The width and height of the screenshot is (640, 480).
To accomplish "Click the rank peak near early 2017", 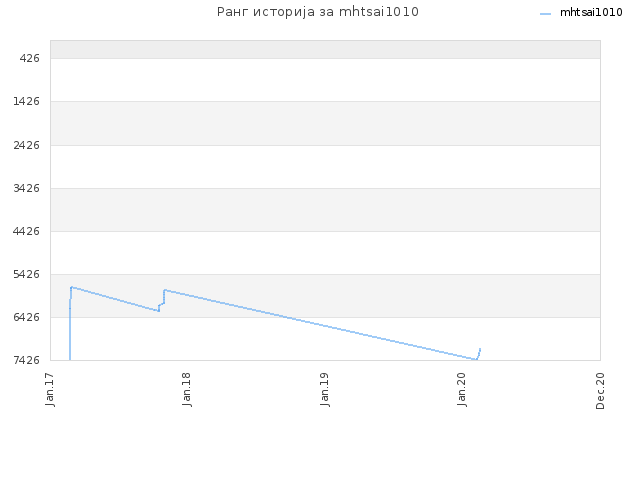I will tap(71, 287).
